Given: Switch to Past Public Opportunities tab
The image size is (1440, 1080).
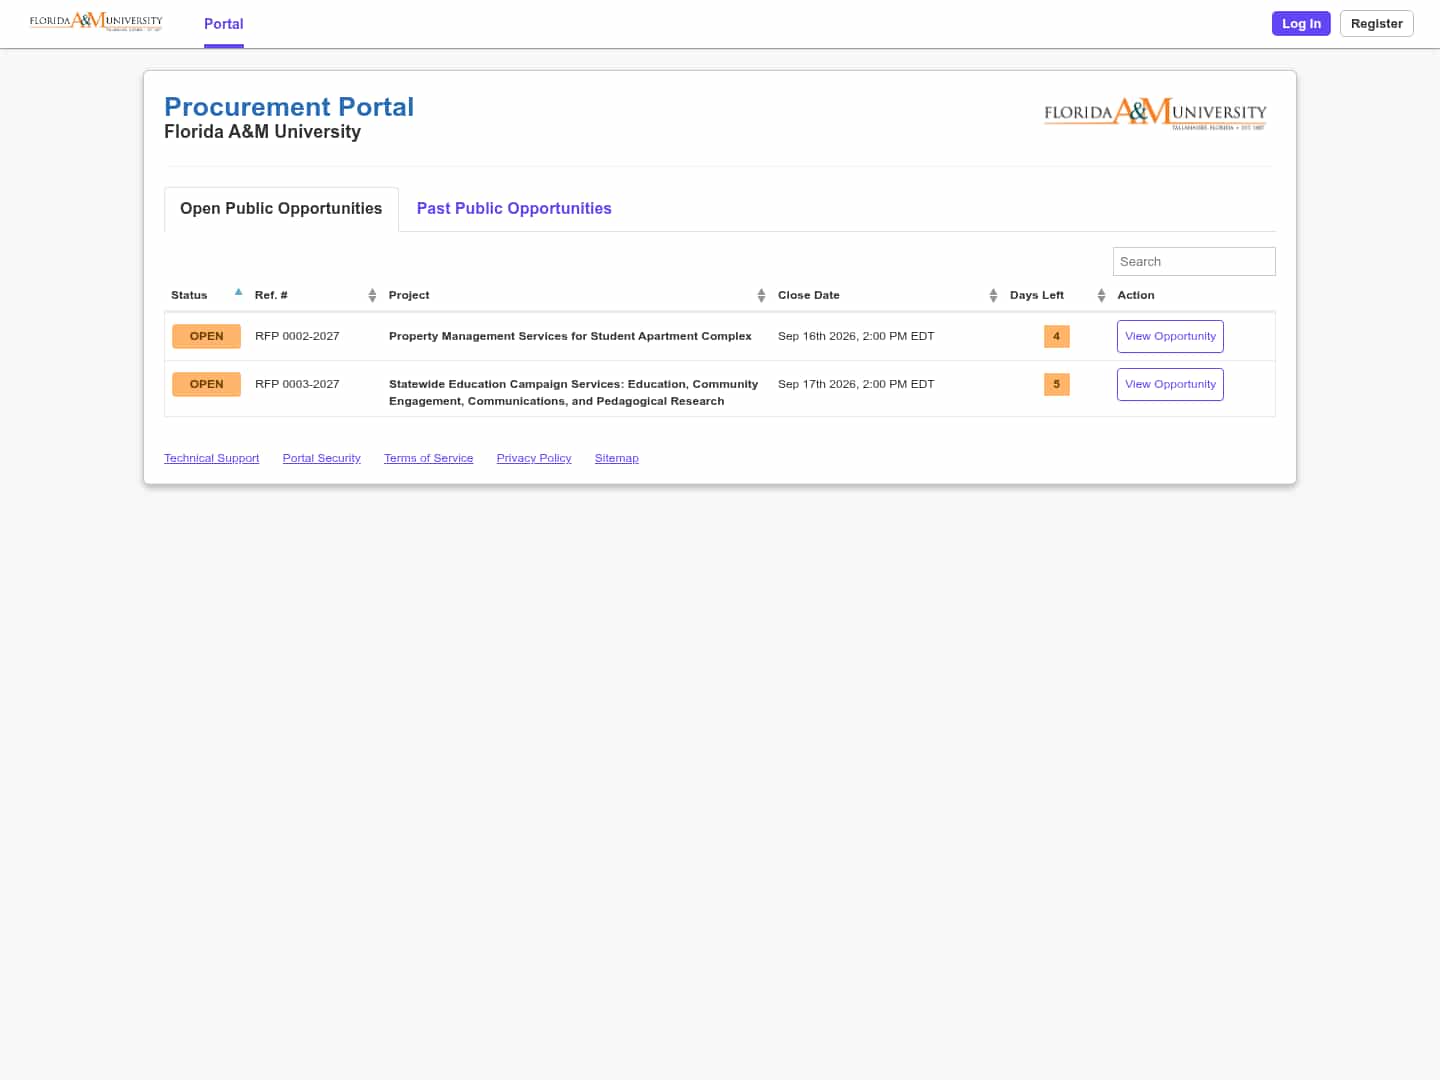Looking at the screenshot, I should coord(514,209).
